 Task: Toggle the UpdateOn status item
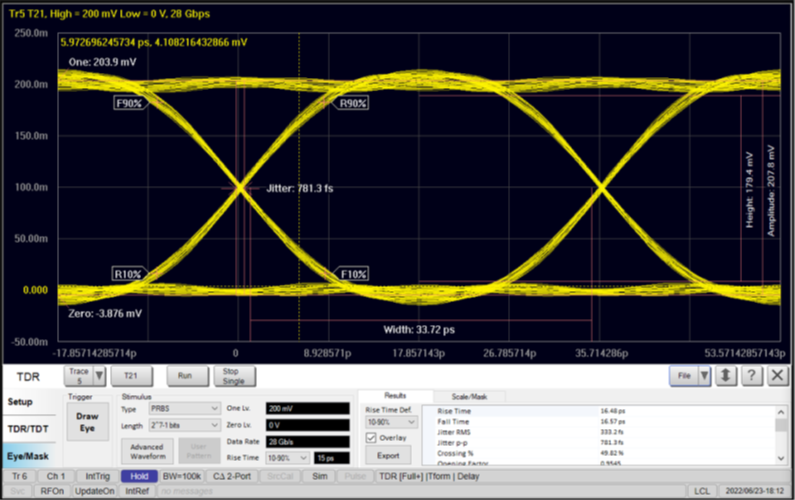pos(94,491)
